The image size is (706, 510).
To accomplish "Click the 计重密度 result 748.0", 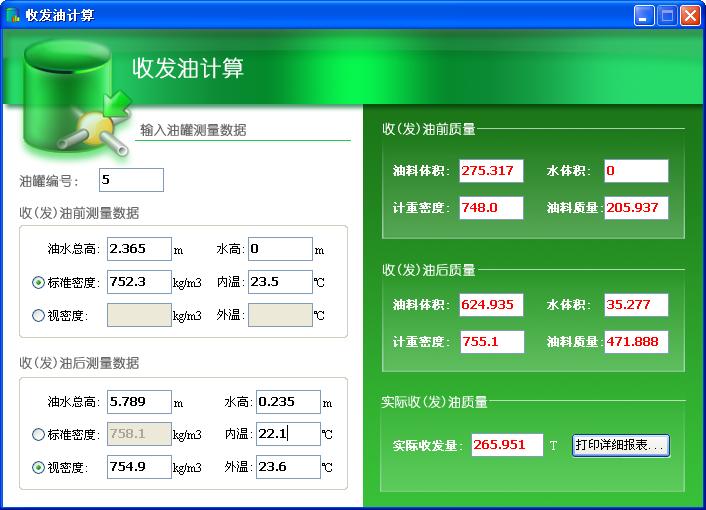I will pyautogui.click(x=491, y=208).
